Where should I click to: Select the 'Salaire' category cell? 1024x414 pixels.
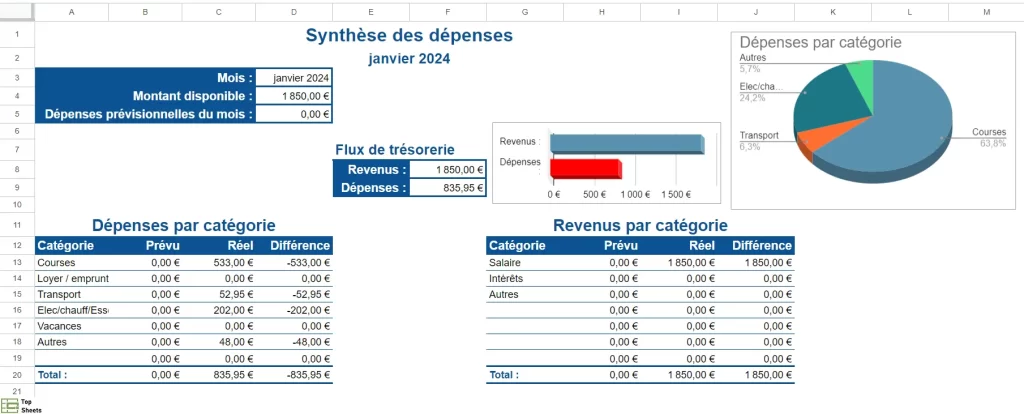coord(525,263)
